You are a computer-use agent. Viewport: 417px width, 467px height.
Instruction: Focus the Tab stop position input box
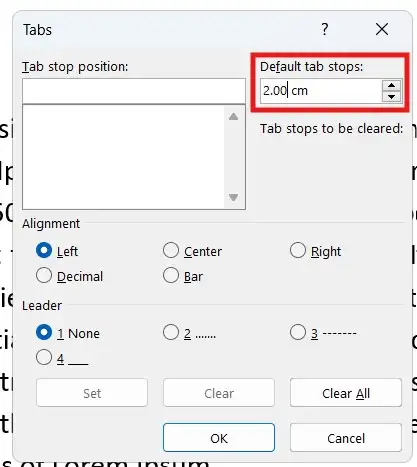[x=134, y=91]
